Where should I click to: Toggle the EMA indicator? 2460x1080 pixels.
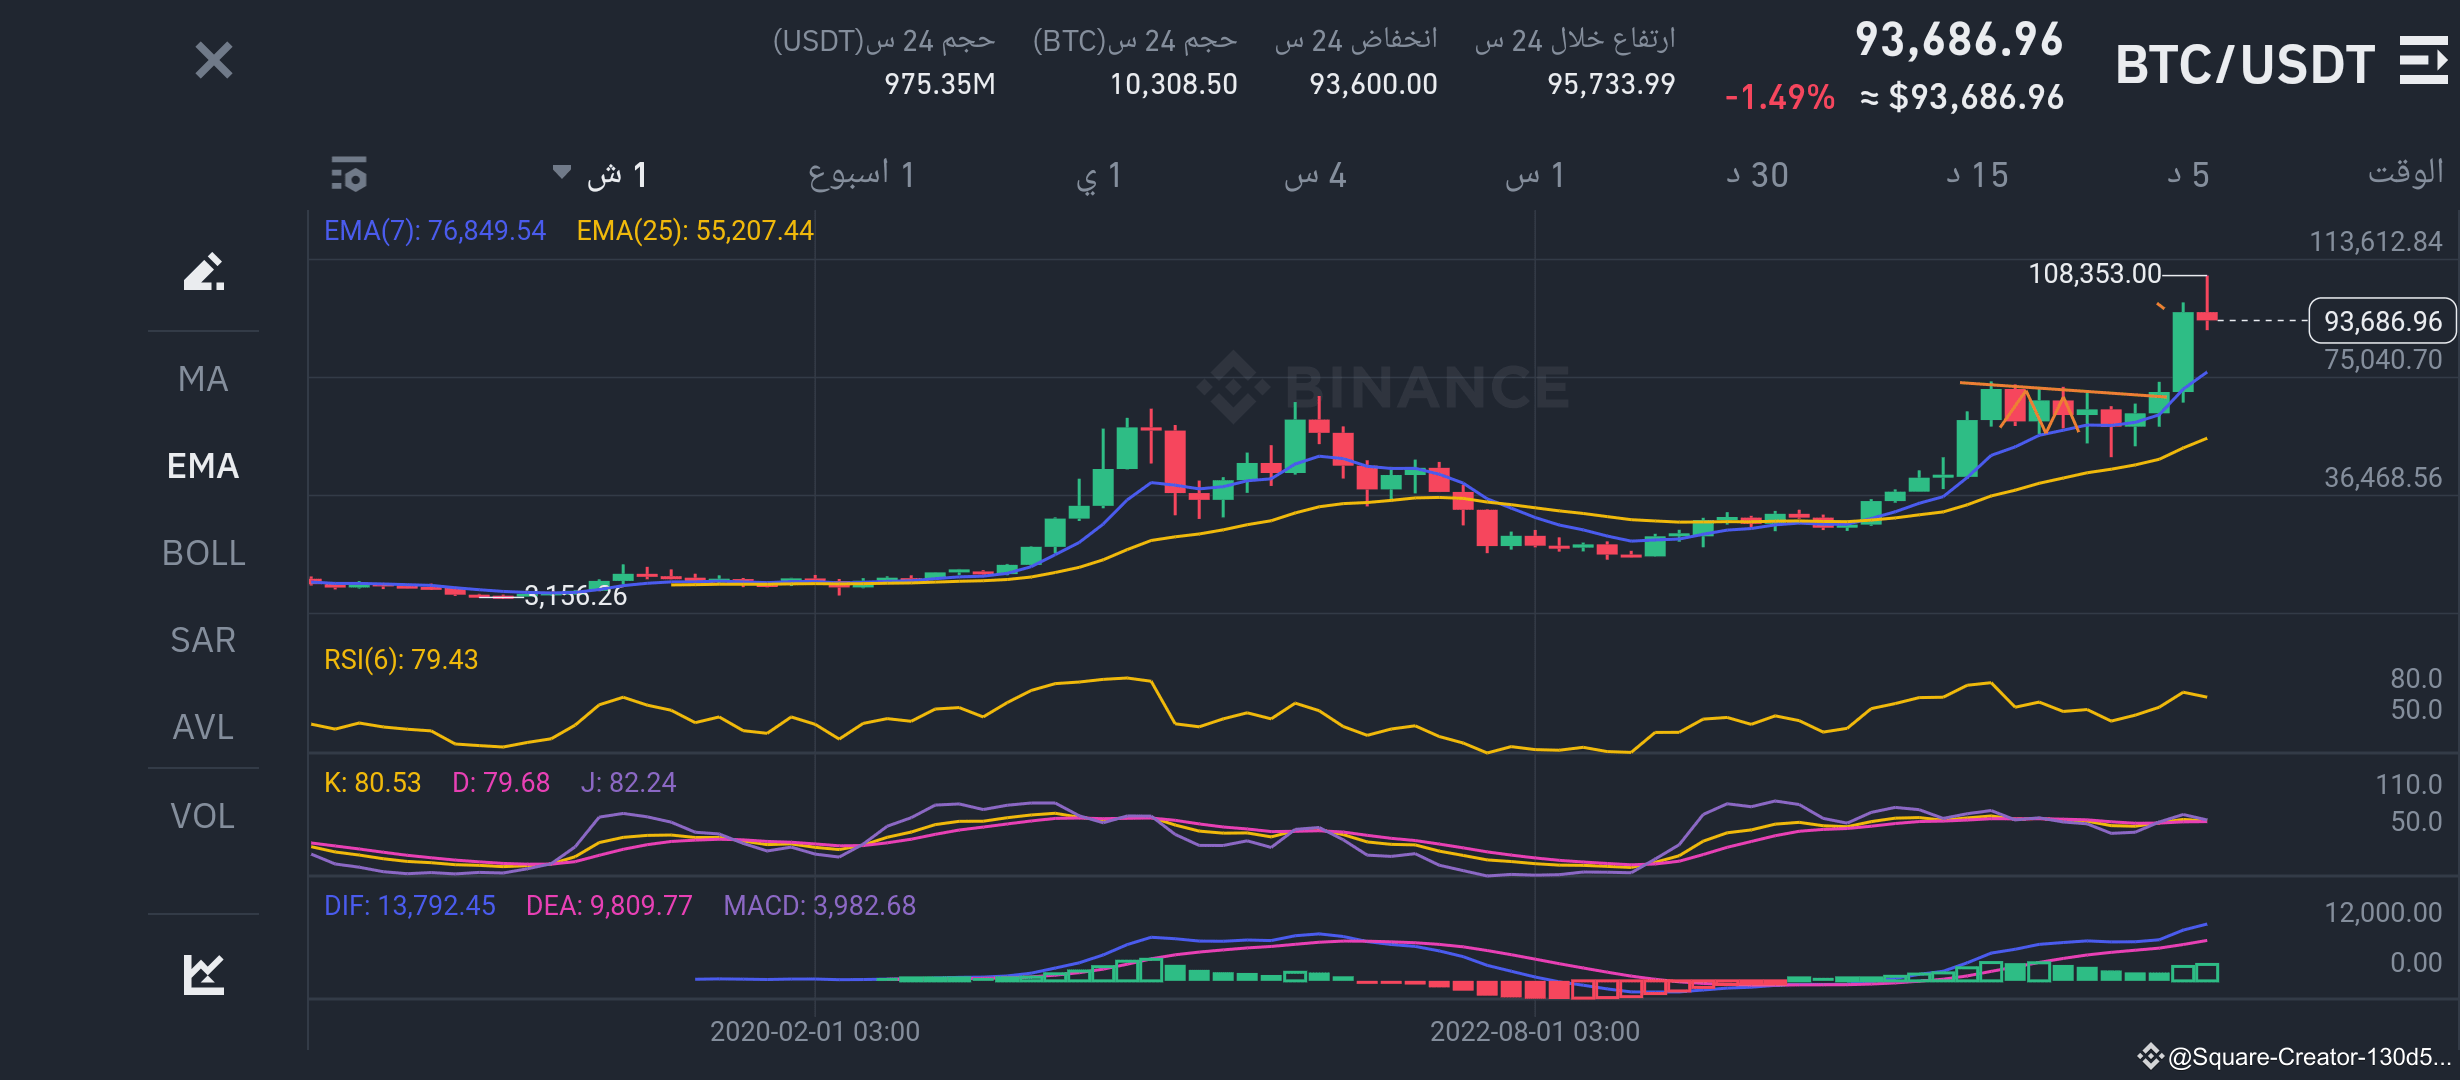(x=203, y=466)
